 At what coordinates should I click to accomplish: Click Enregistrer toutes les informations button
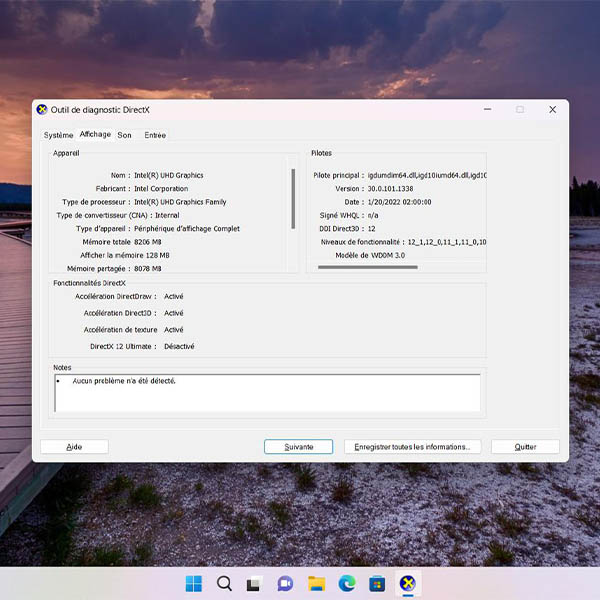pyautogui.click(x=418, y=447)
